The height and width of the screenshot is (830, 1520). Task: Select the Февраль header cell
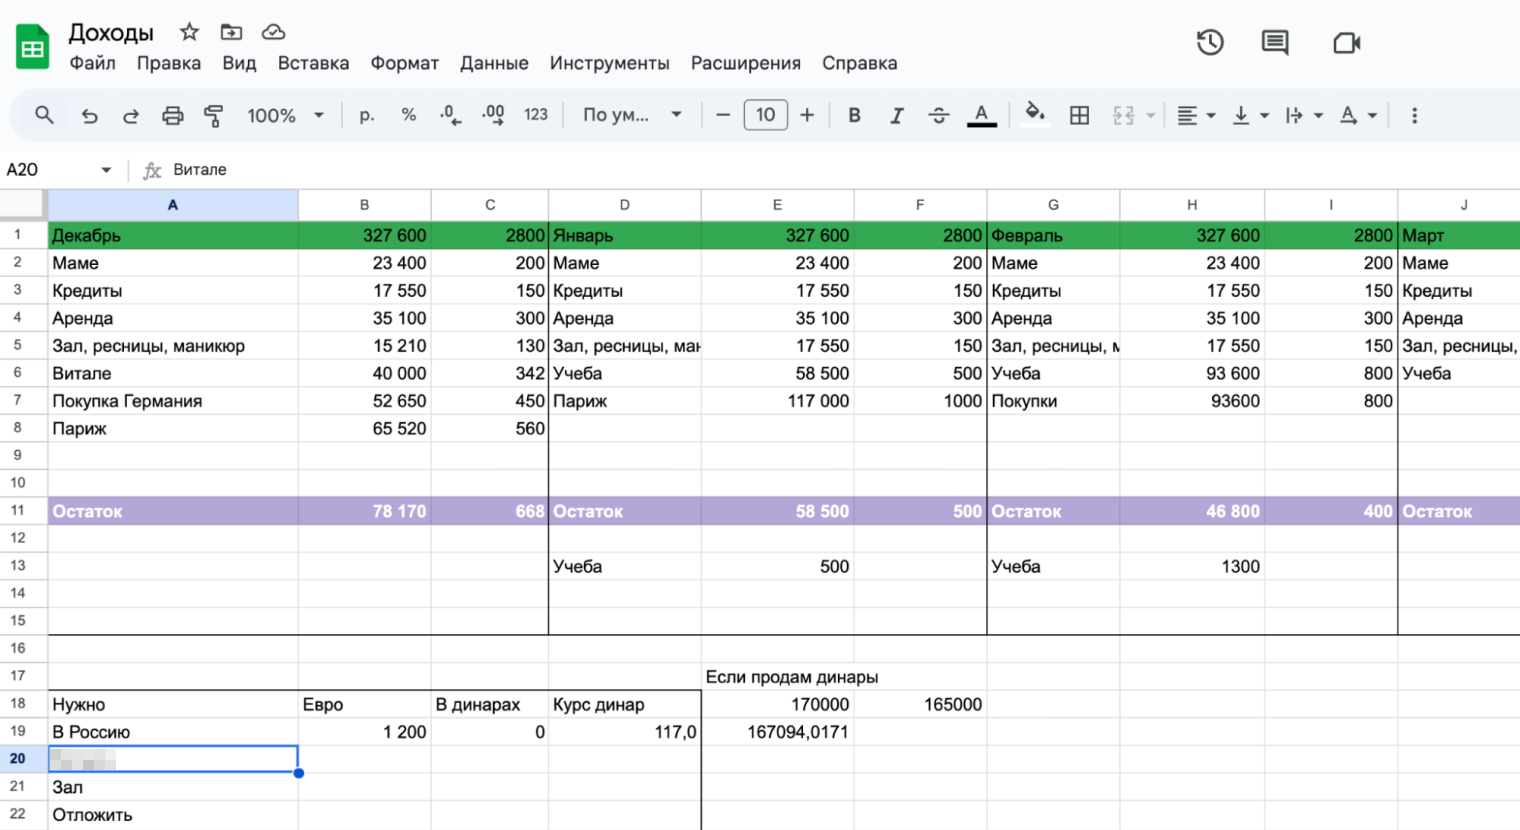[1053, 236]
